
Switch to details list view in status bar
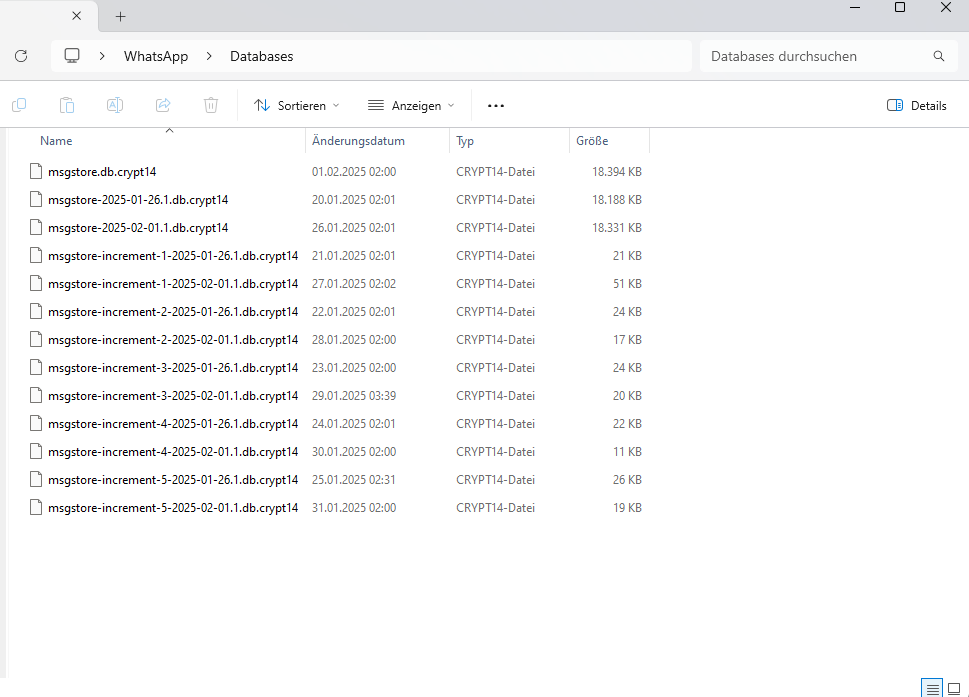click(x=932, y=688)
